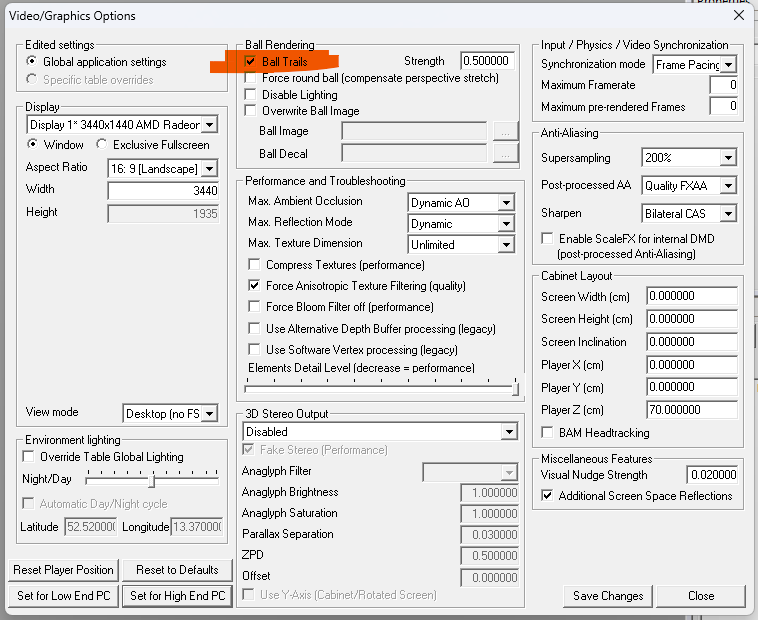This screenshot has height=620, width=758.
Task: Adjust the Night/Day slider
Action: (151, 480)
